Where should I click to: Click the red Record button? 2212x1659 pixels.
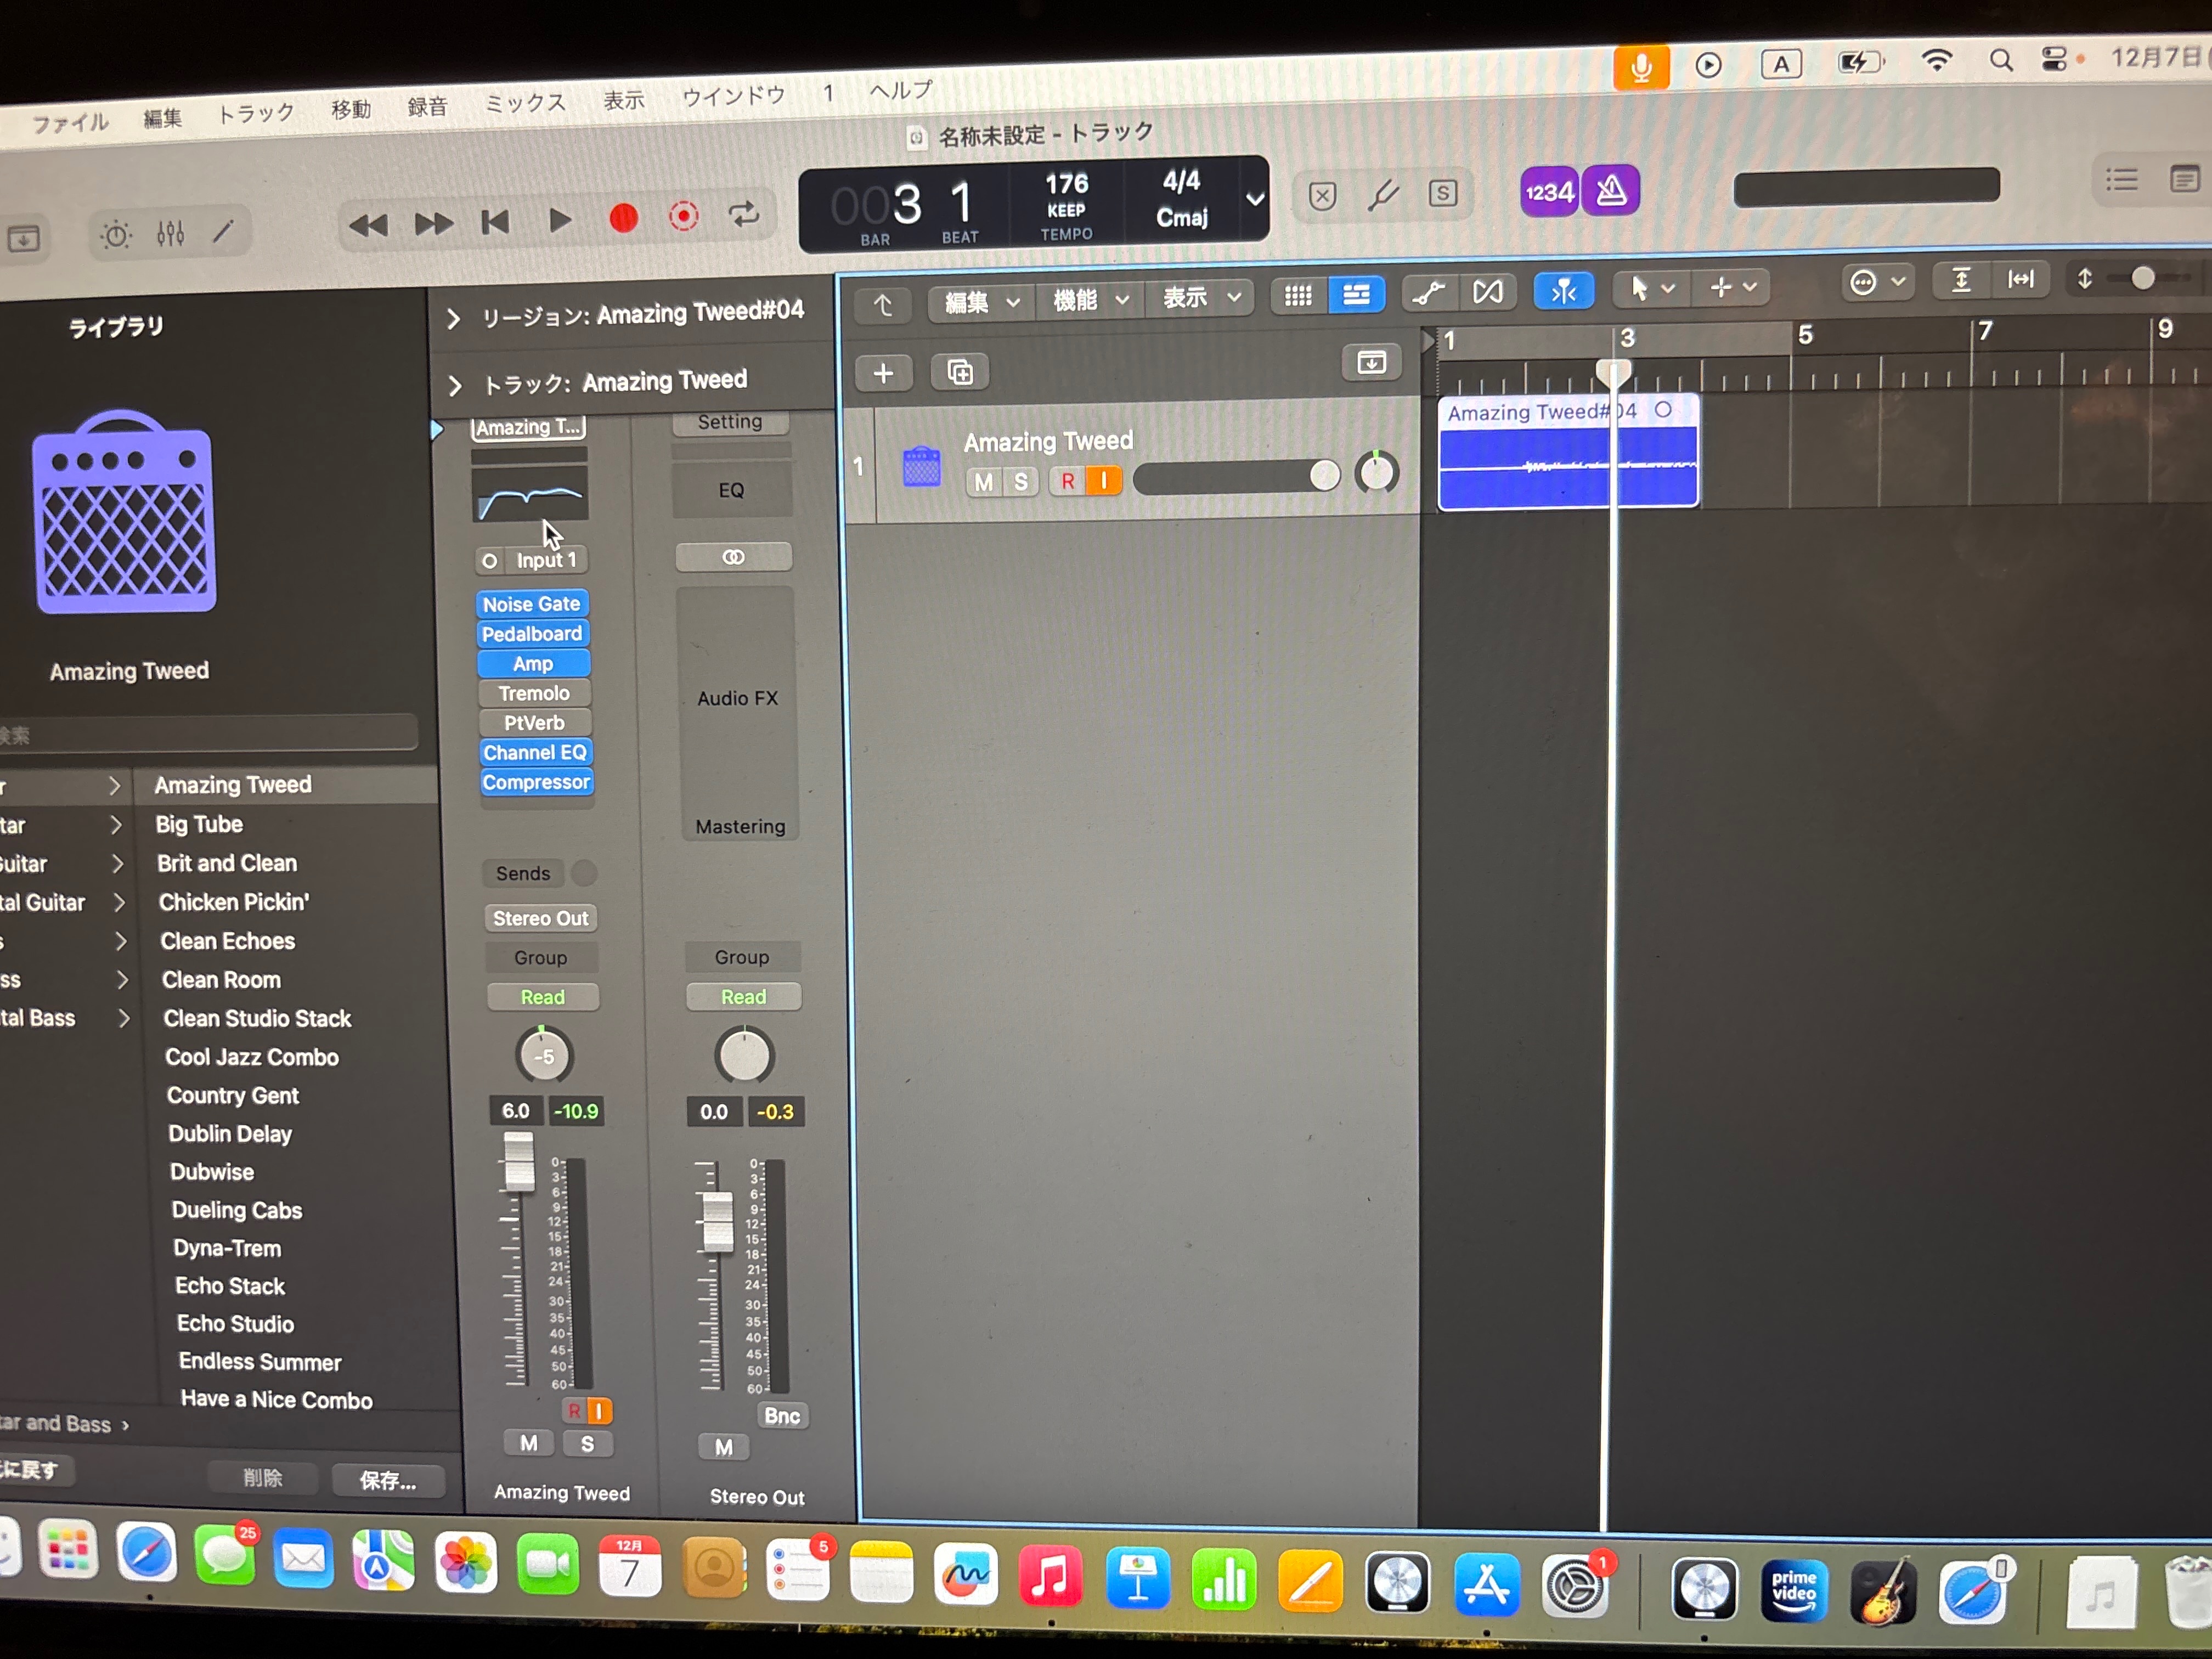pyautogui.click(x=623, y=218)
